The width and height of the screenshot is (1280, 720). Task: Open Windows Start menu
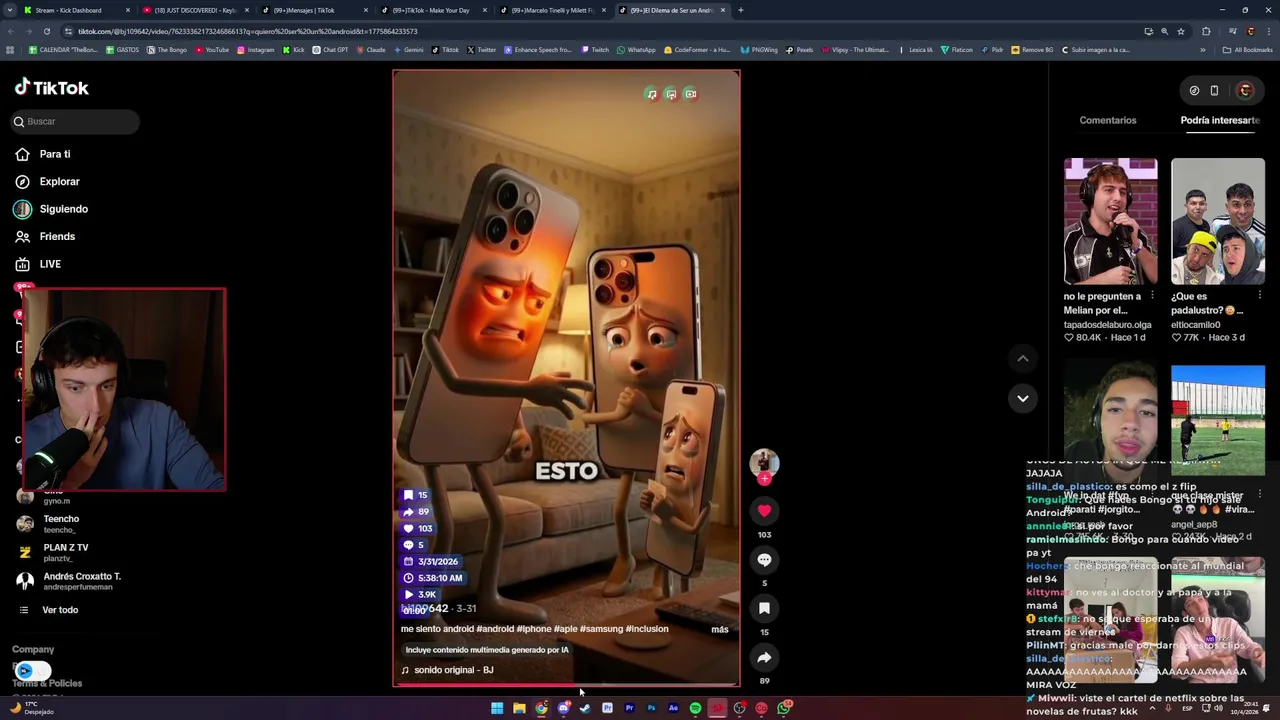(497, 708)
